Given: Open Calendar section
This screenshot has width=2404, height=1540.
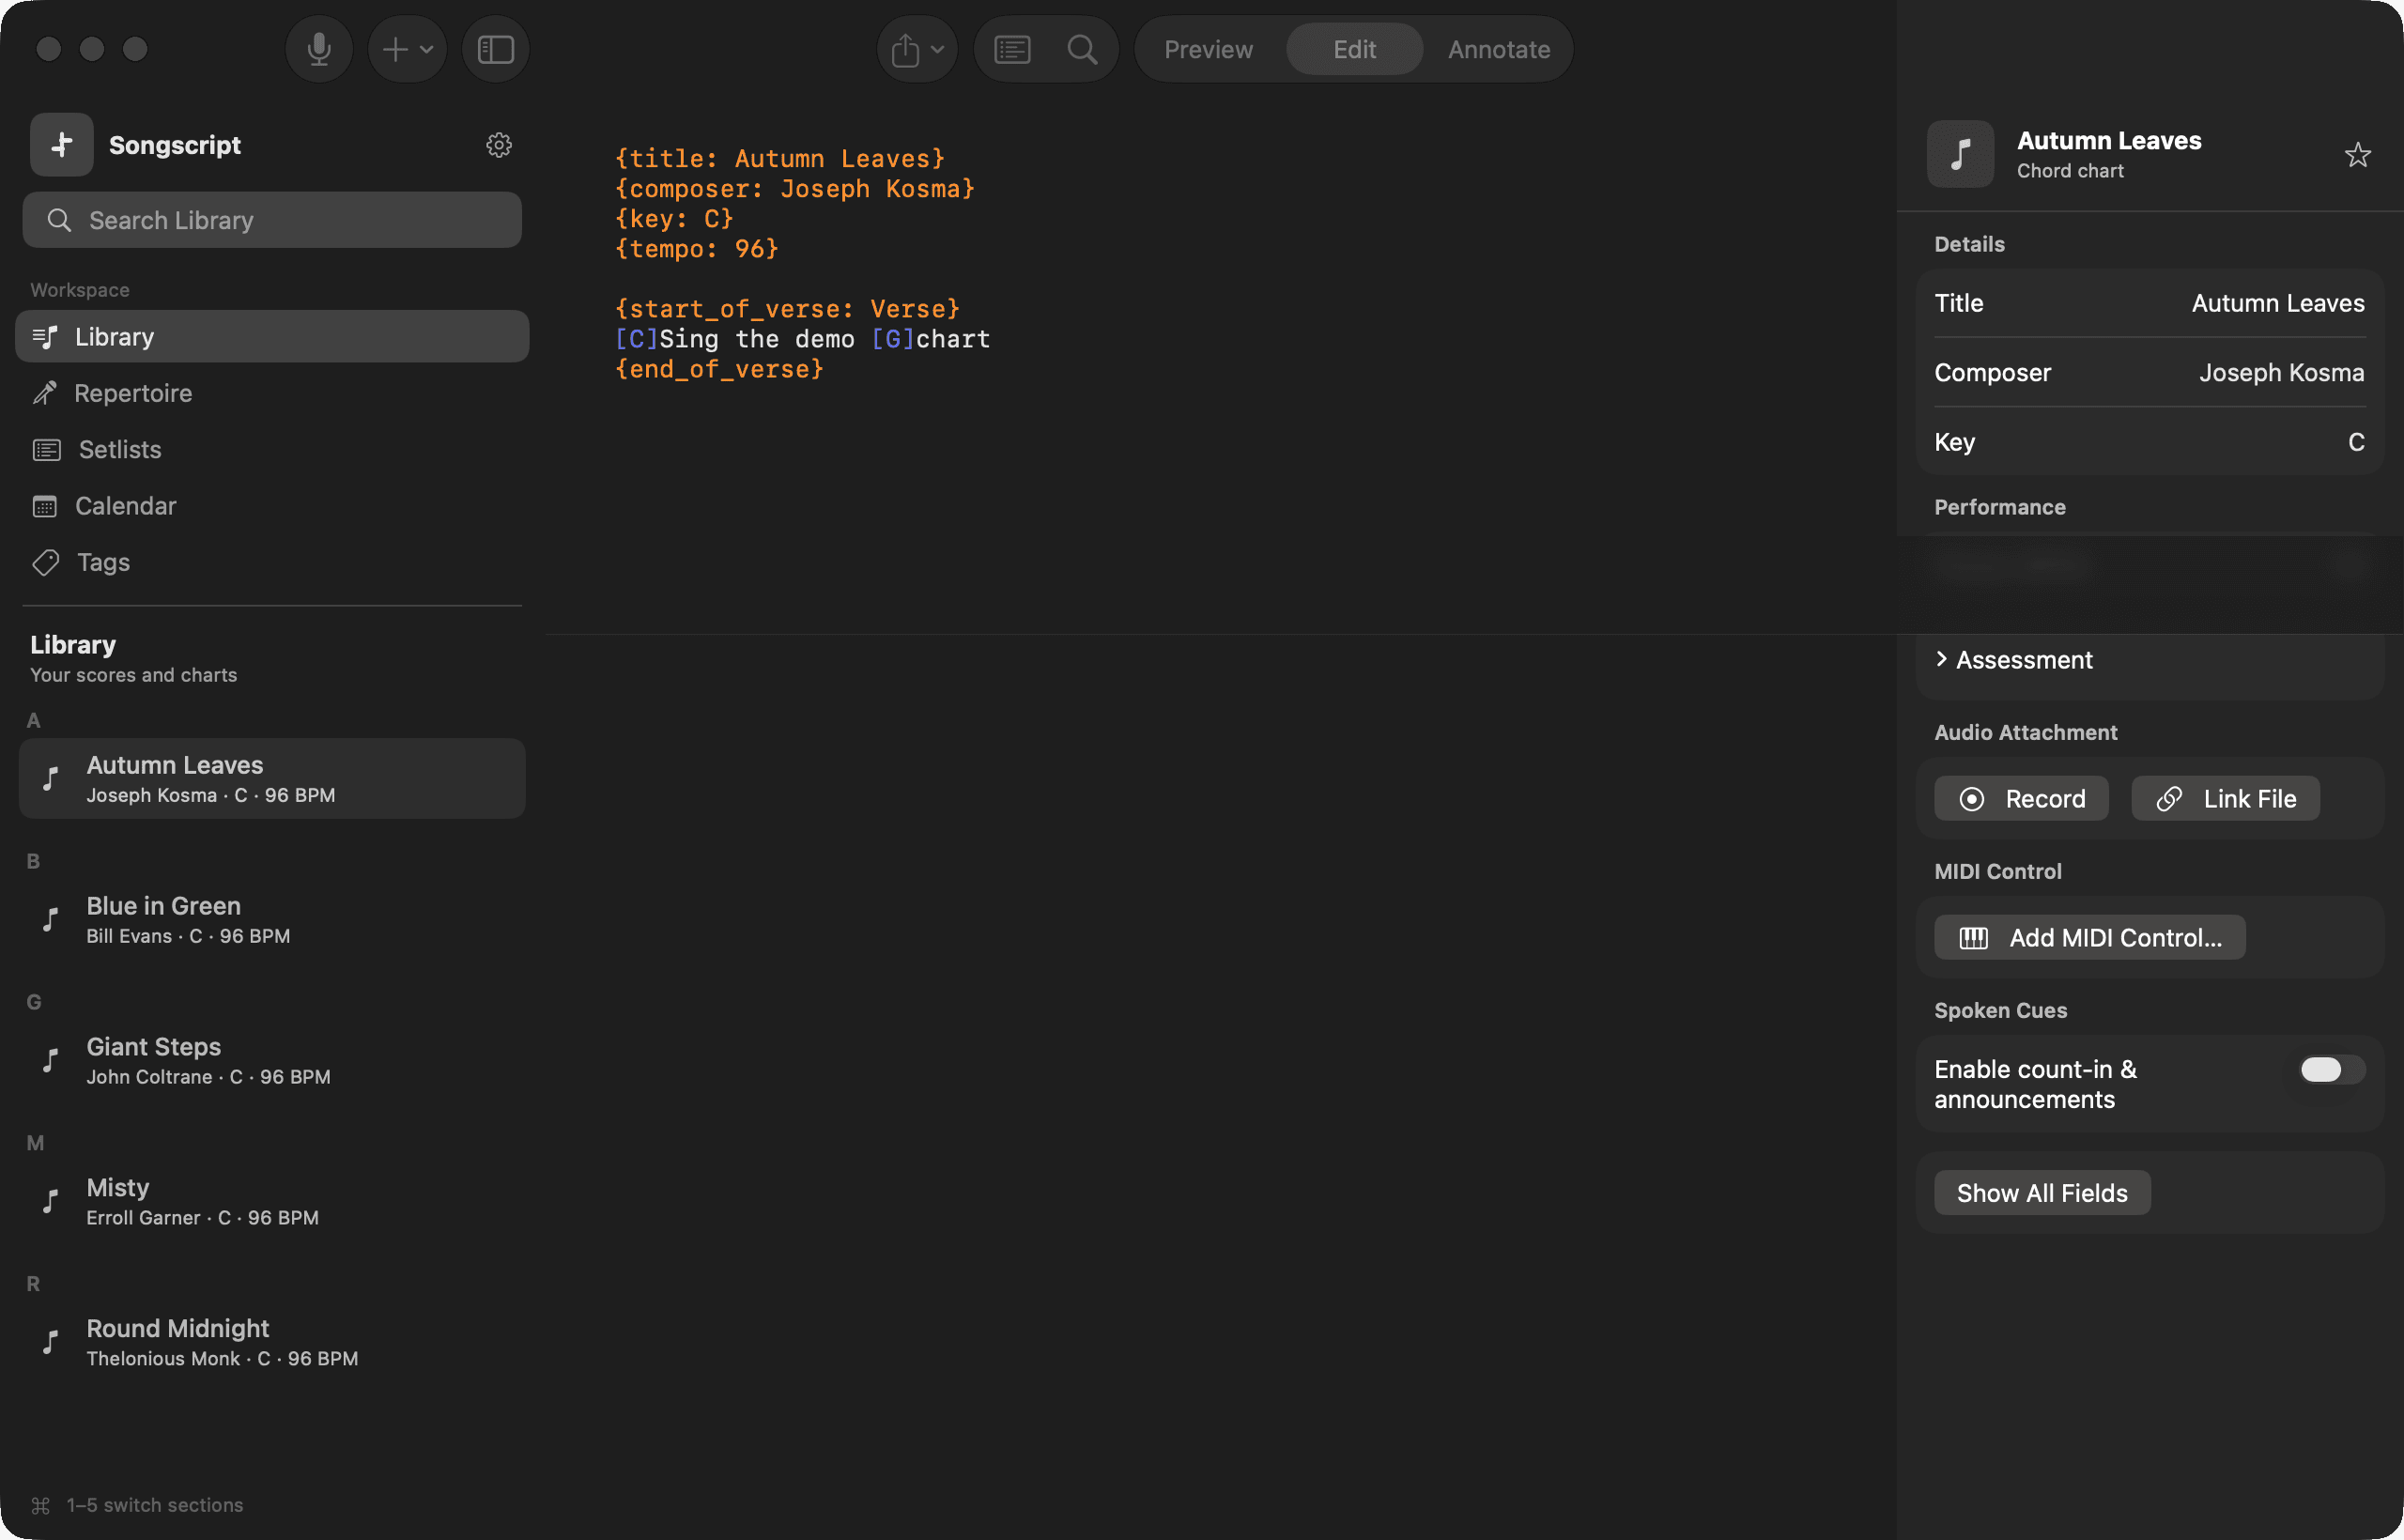Looking at the screenshot, I should 272,506.
